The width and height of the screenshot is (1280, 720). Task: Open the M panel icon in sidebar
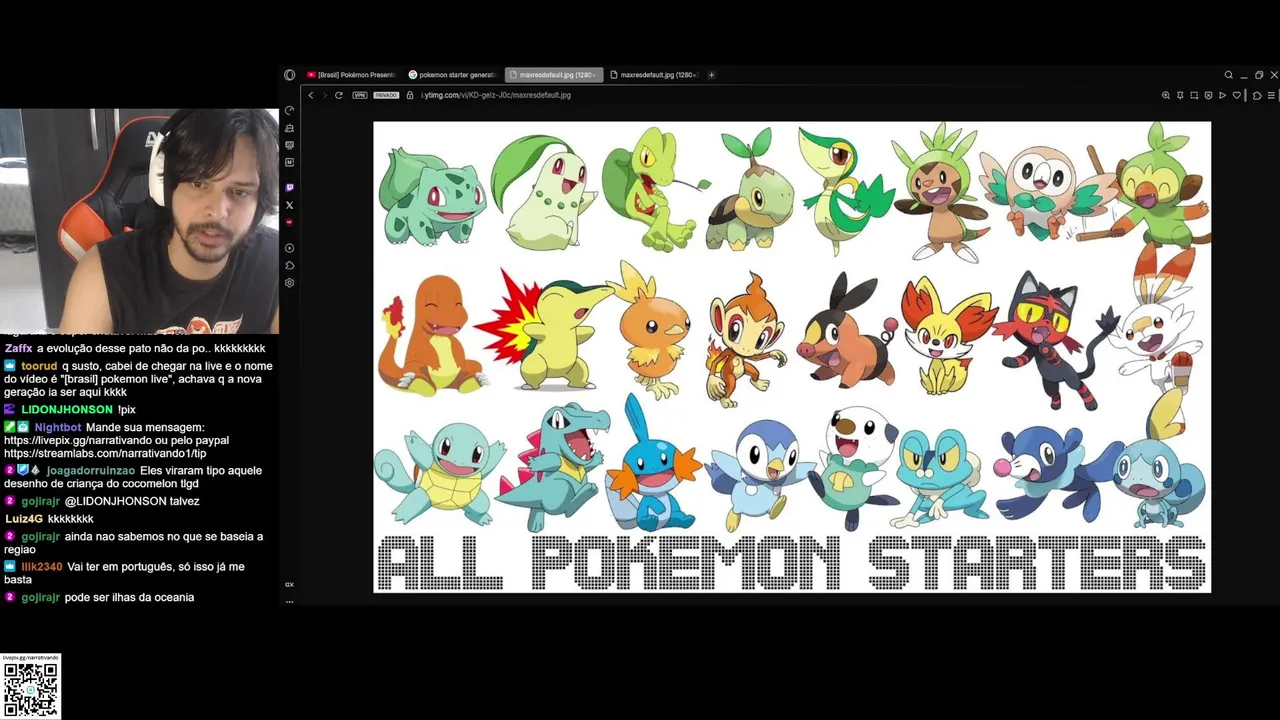coord(289,163)
